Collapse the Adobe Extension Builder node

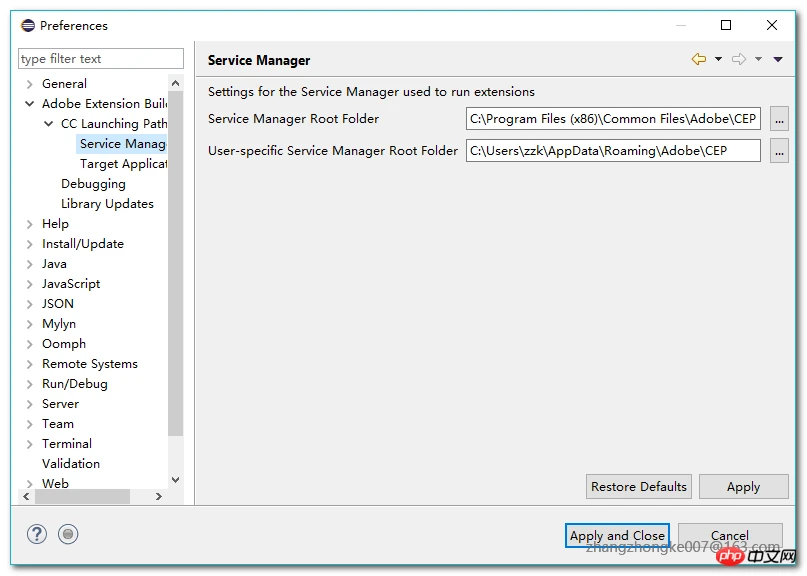coord(29,103)
